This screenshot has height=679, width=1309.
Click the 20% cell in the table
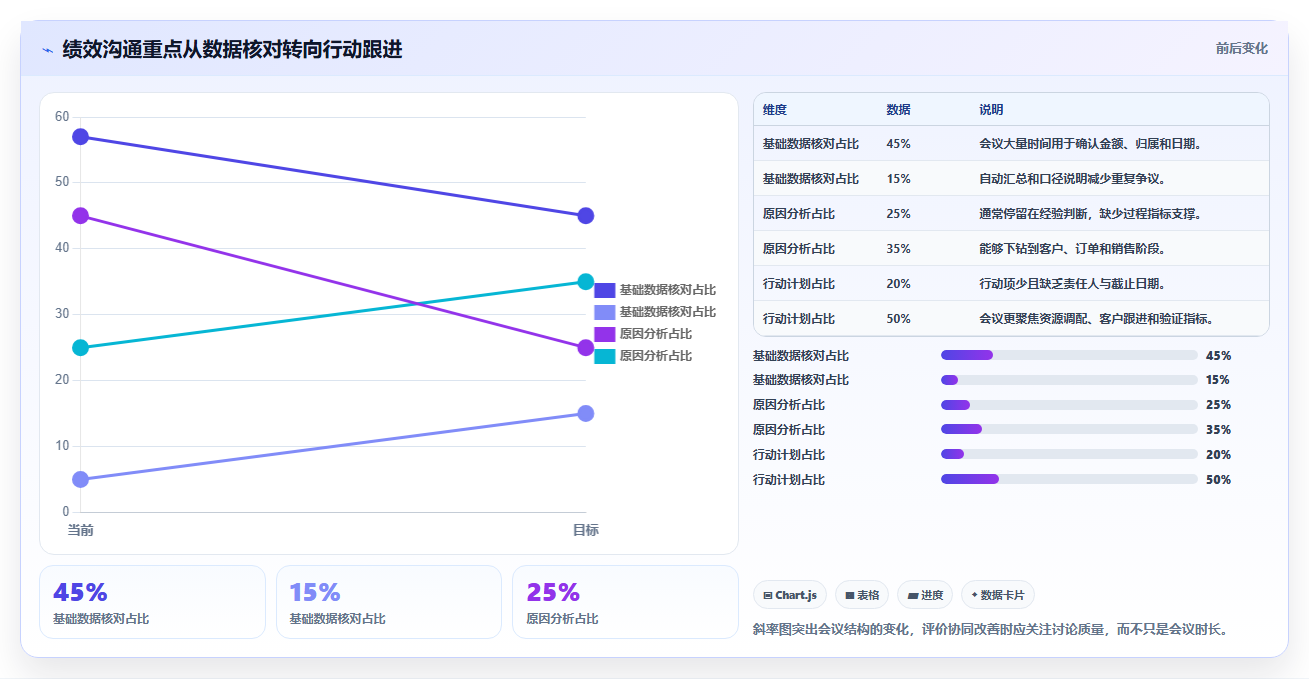[898, 284]
